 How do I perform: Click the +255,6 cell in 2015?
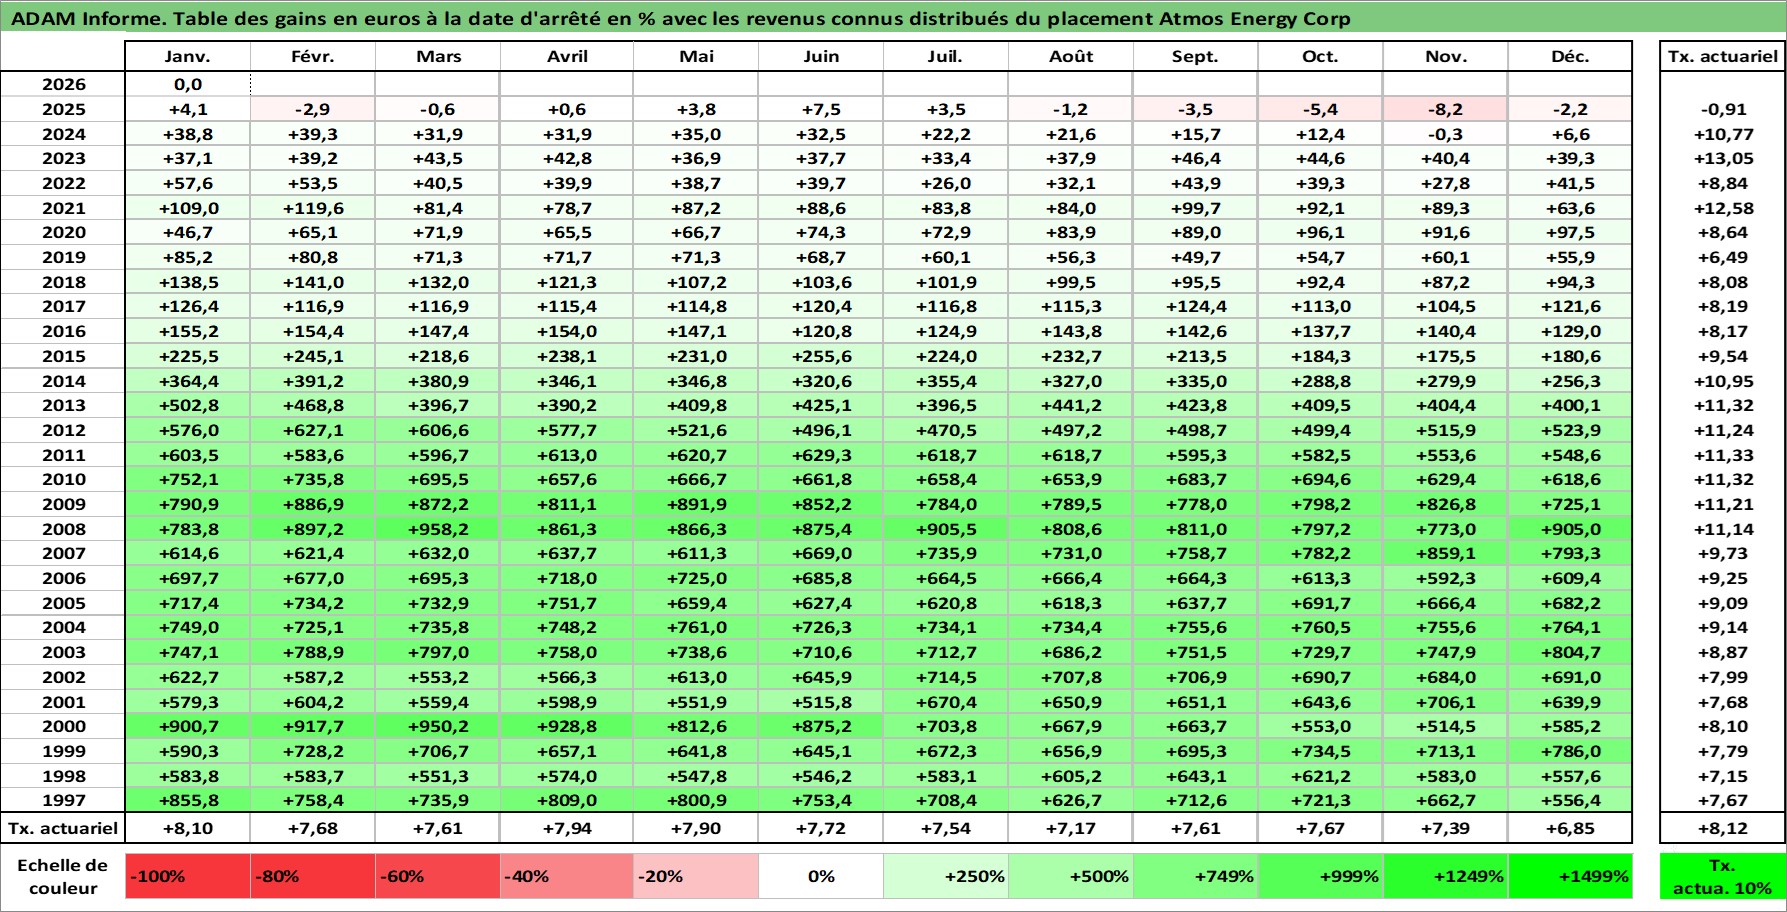[x=821, y=356]
